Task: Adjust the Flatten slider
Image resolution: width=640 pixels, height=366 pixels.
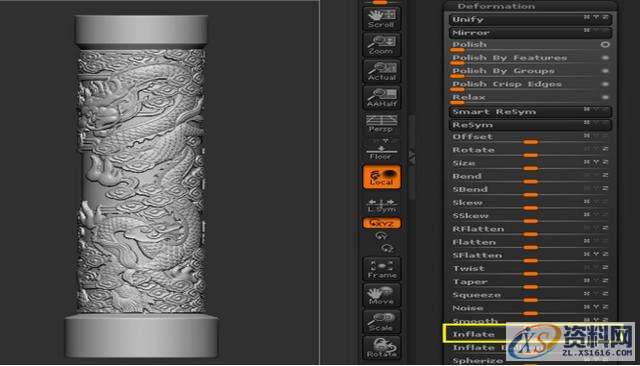Action: (x=530, y=243)
